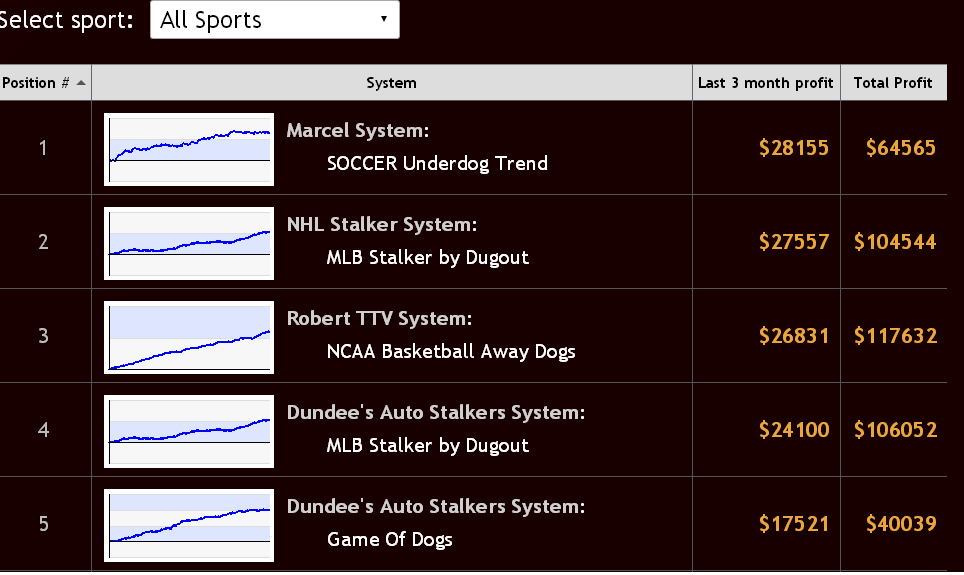Click the dropdown arrow beside All Sports

pyautogui.click(x=384, y=19)
